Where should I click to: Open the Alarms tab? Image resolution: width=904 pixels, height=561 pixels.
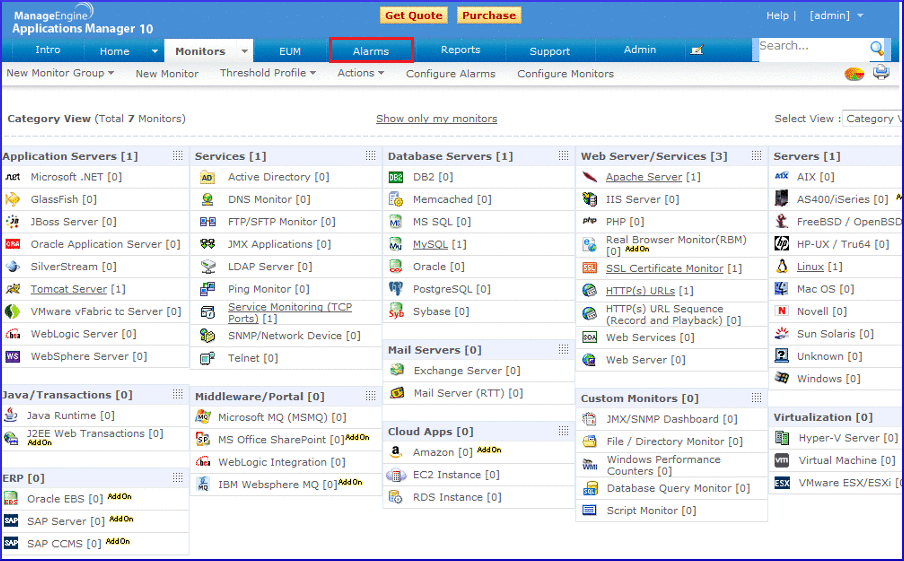pyautogui.click(x=371, y=51)
